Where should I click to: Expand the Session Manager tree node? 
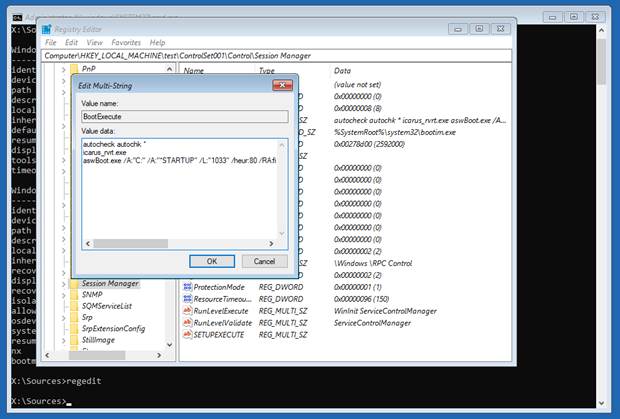pos(64,284)
